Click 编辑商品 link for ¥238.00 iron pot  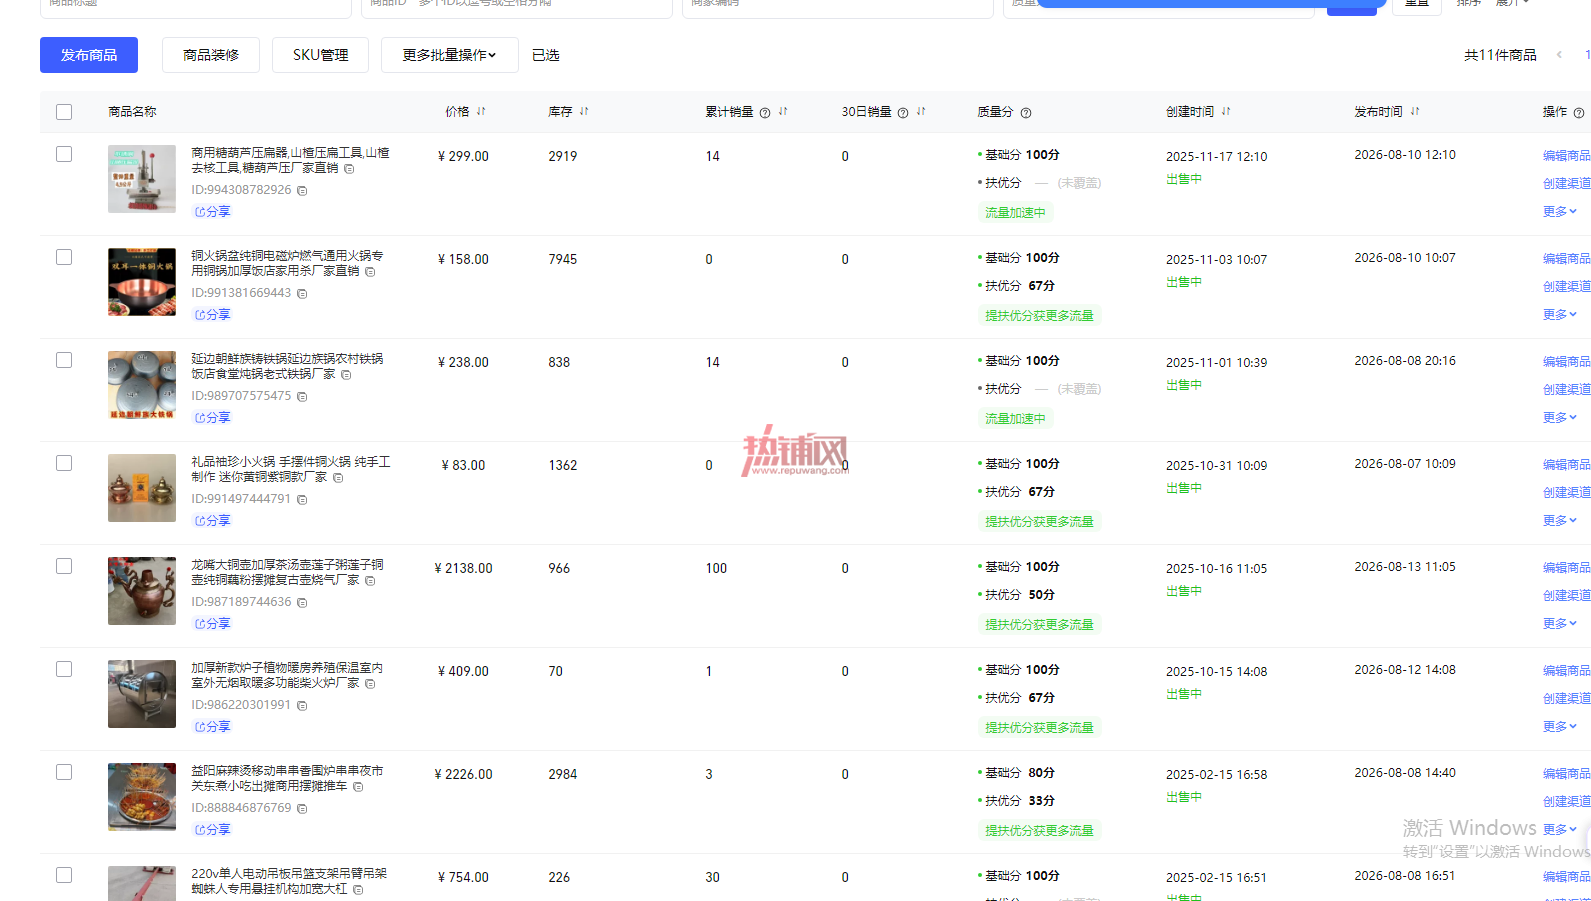(1566, 361)
